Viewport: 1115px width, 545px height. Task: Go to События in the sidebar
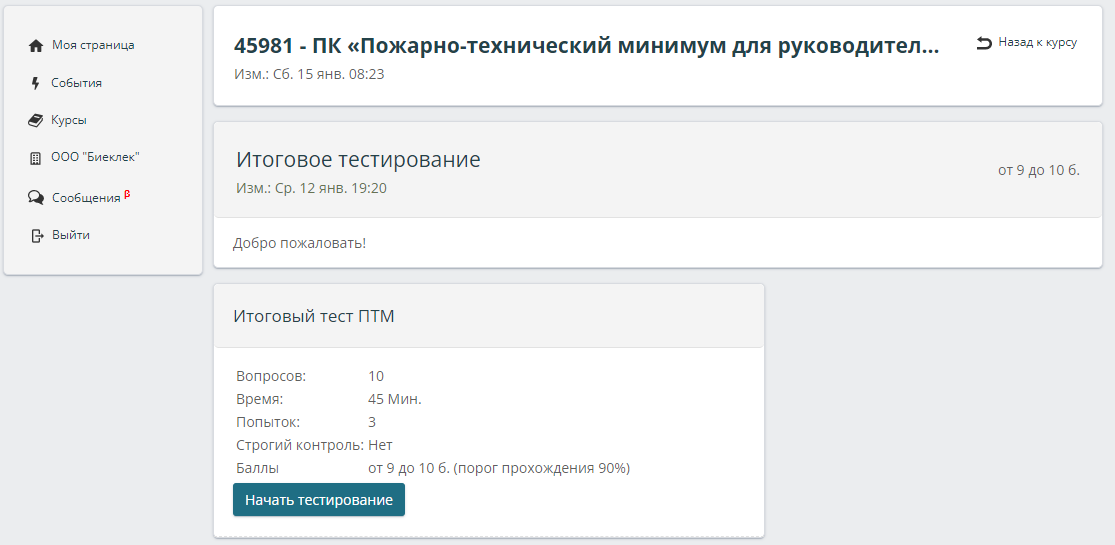pyautogui.click(x=76, y=83)
